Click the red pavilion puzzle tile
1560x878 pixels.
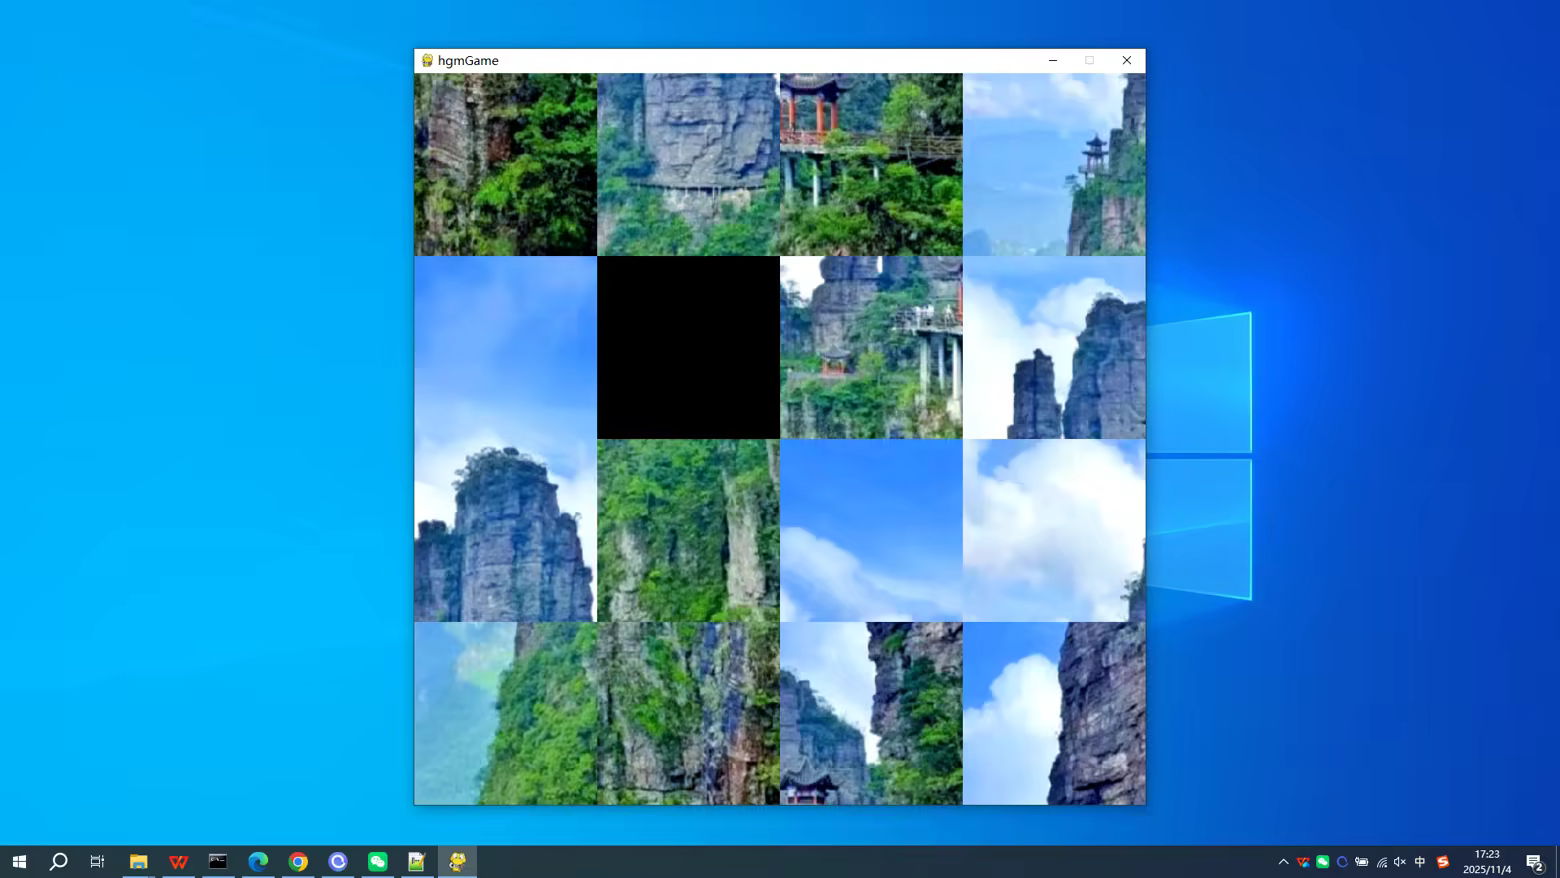pos(871,164)
